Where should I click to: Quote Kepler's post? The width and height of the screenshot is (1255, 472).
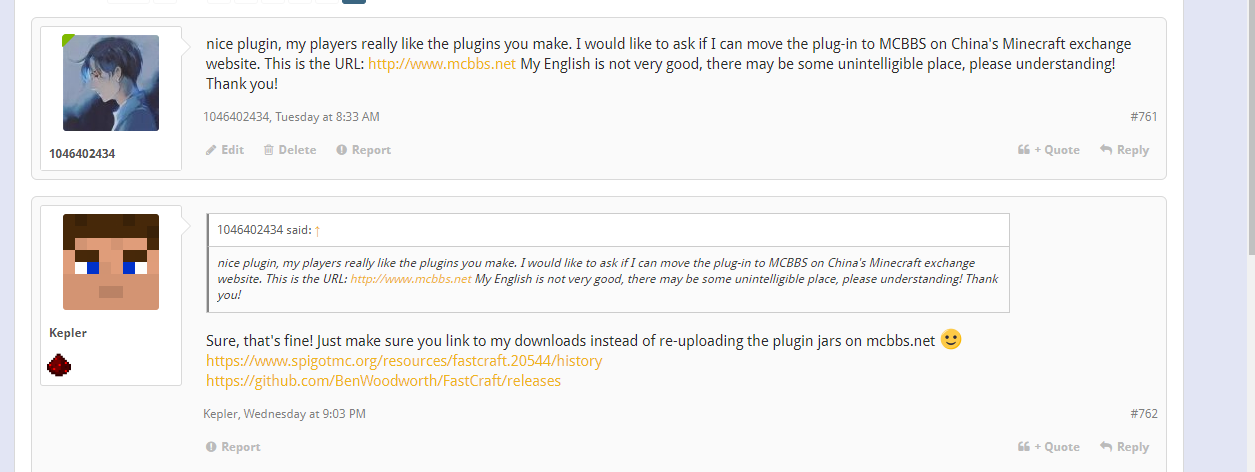[1049, 447]
